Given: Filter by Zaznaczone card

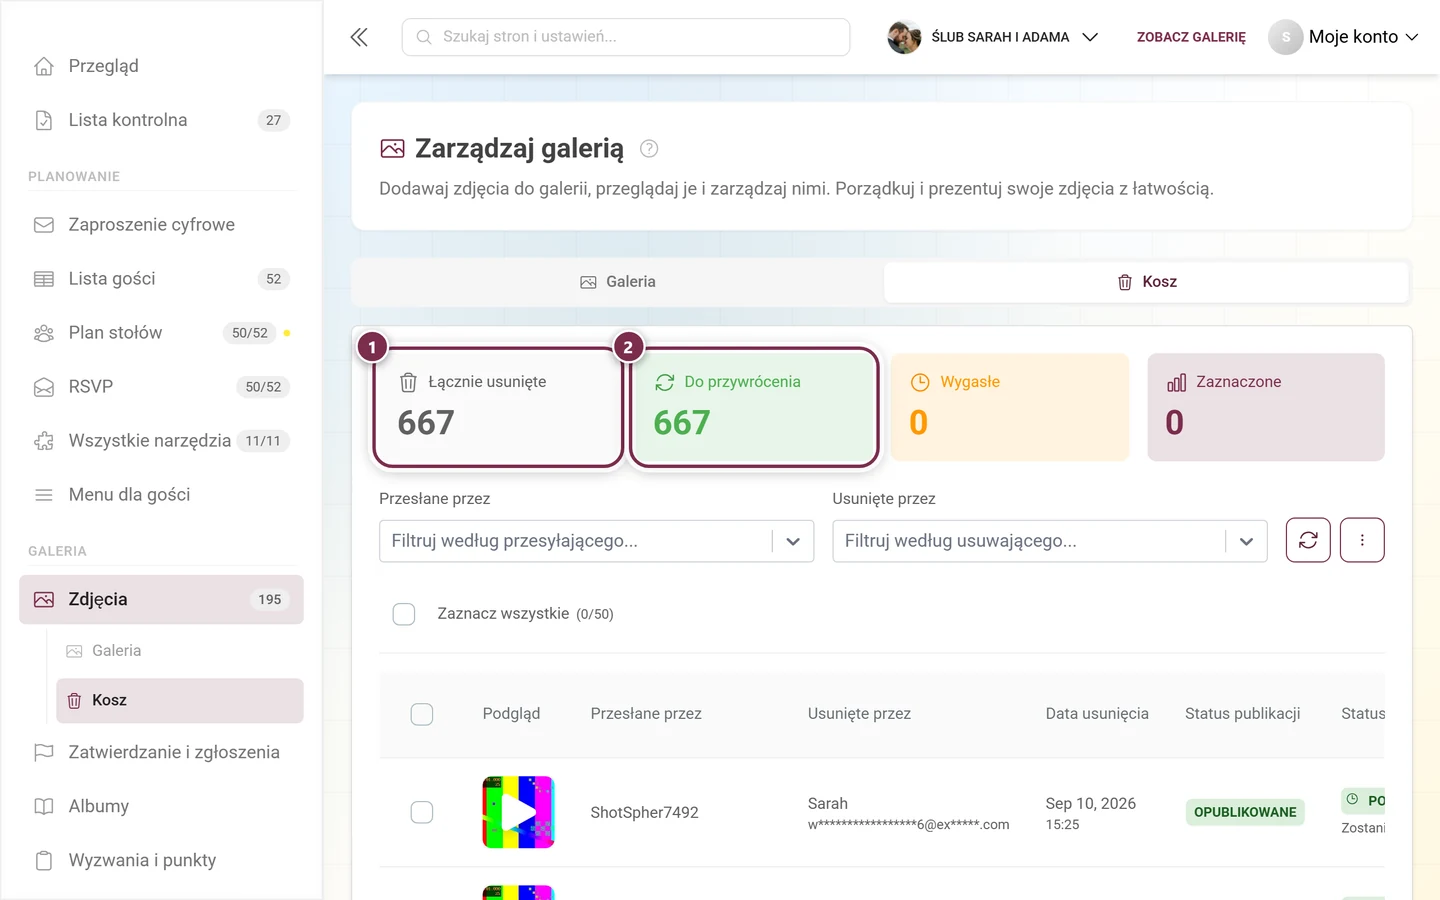Looking at the screenshot, I should pyautogui.click(x=1266, y=407).
